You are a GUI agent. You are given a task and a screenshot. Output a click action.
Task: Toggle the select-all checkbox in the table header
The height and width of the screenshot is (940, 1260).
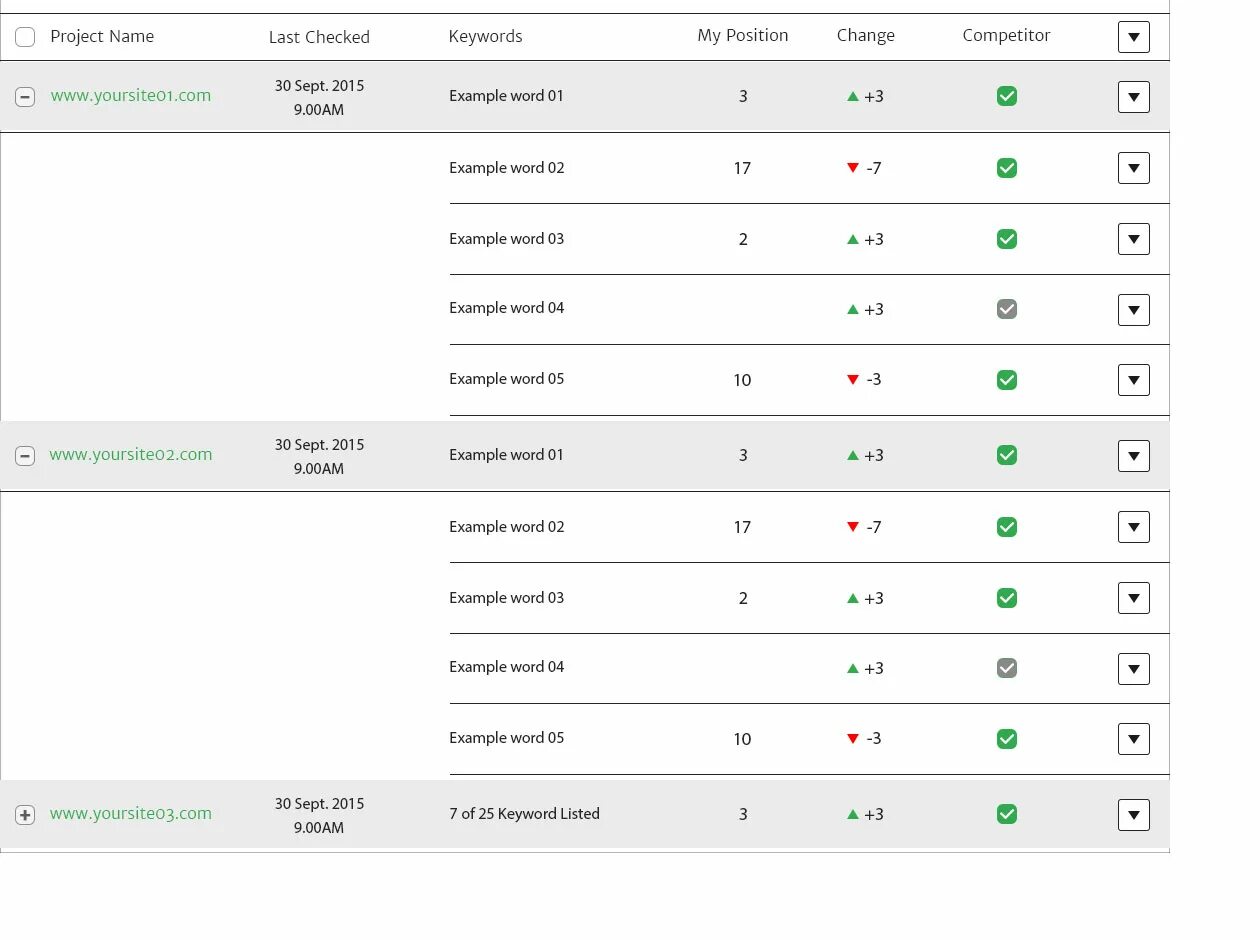[x=25, y=37]
